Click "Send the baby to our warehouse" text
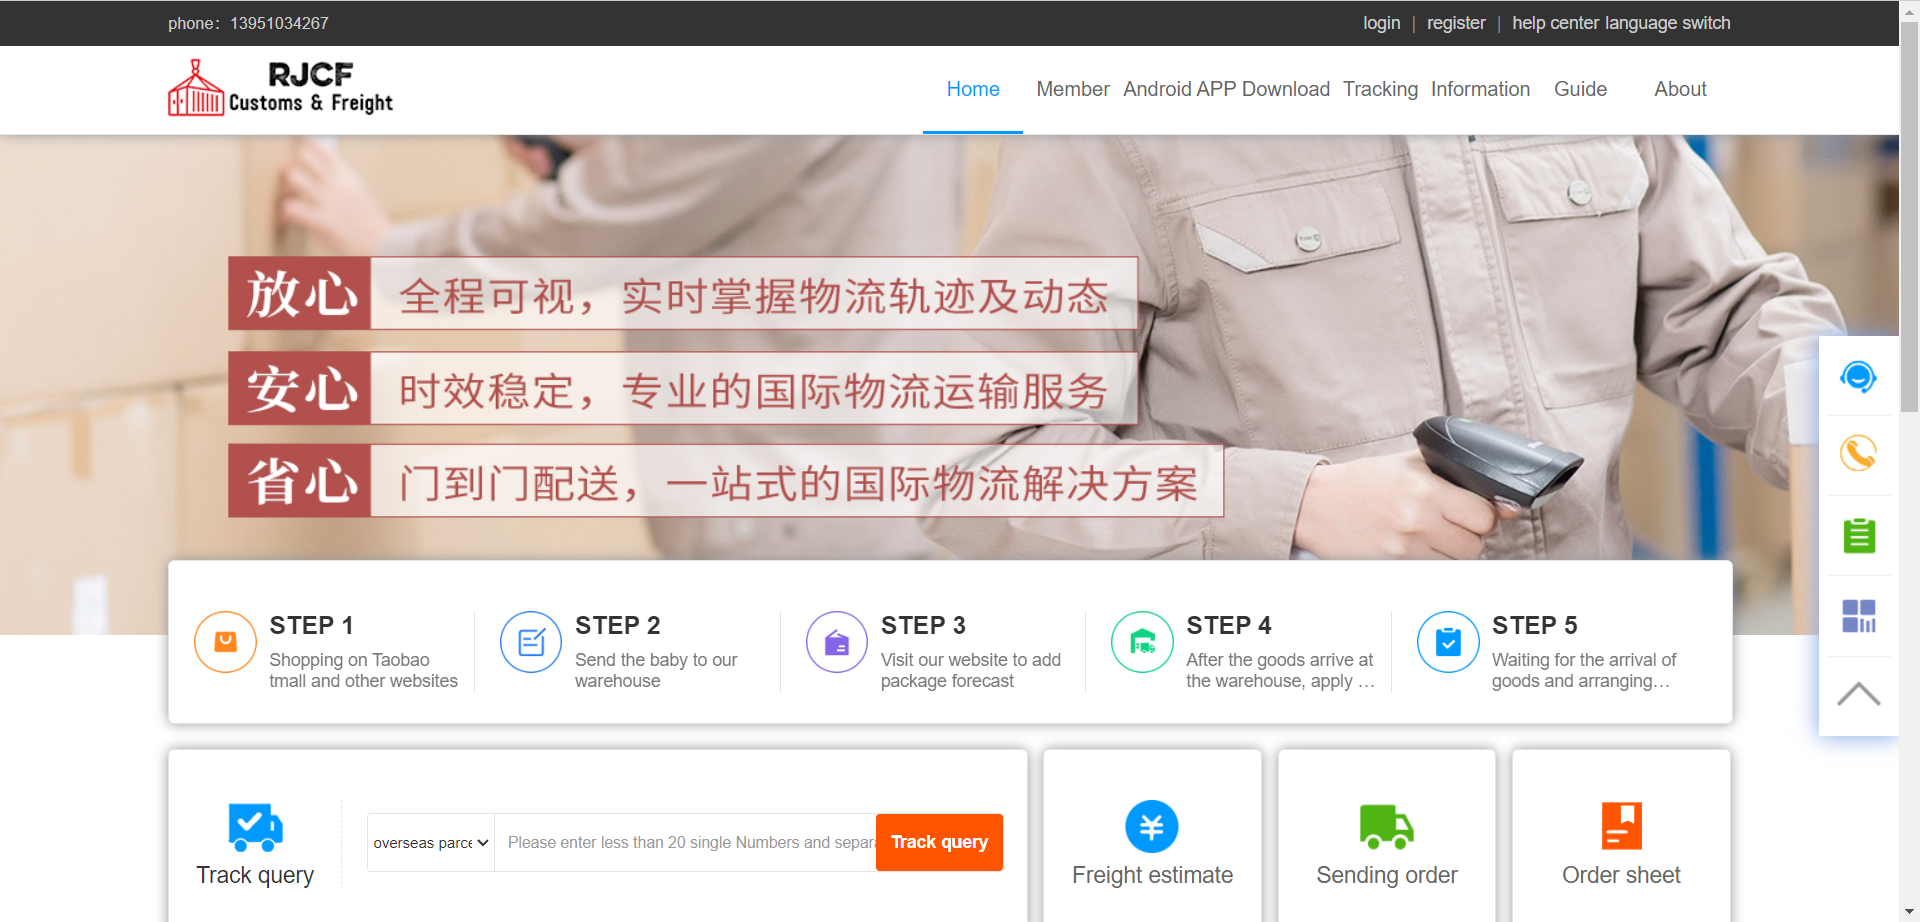The height and width of the screenshot is (922, 1920). (656, 670)
